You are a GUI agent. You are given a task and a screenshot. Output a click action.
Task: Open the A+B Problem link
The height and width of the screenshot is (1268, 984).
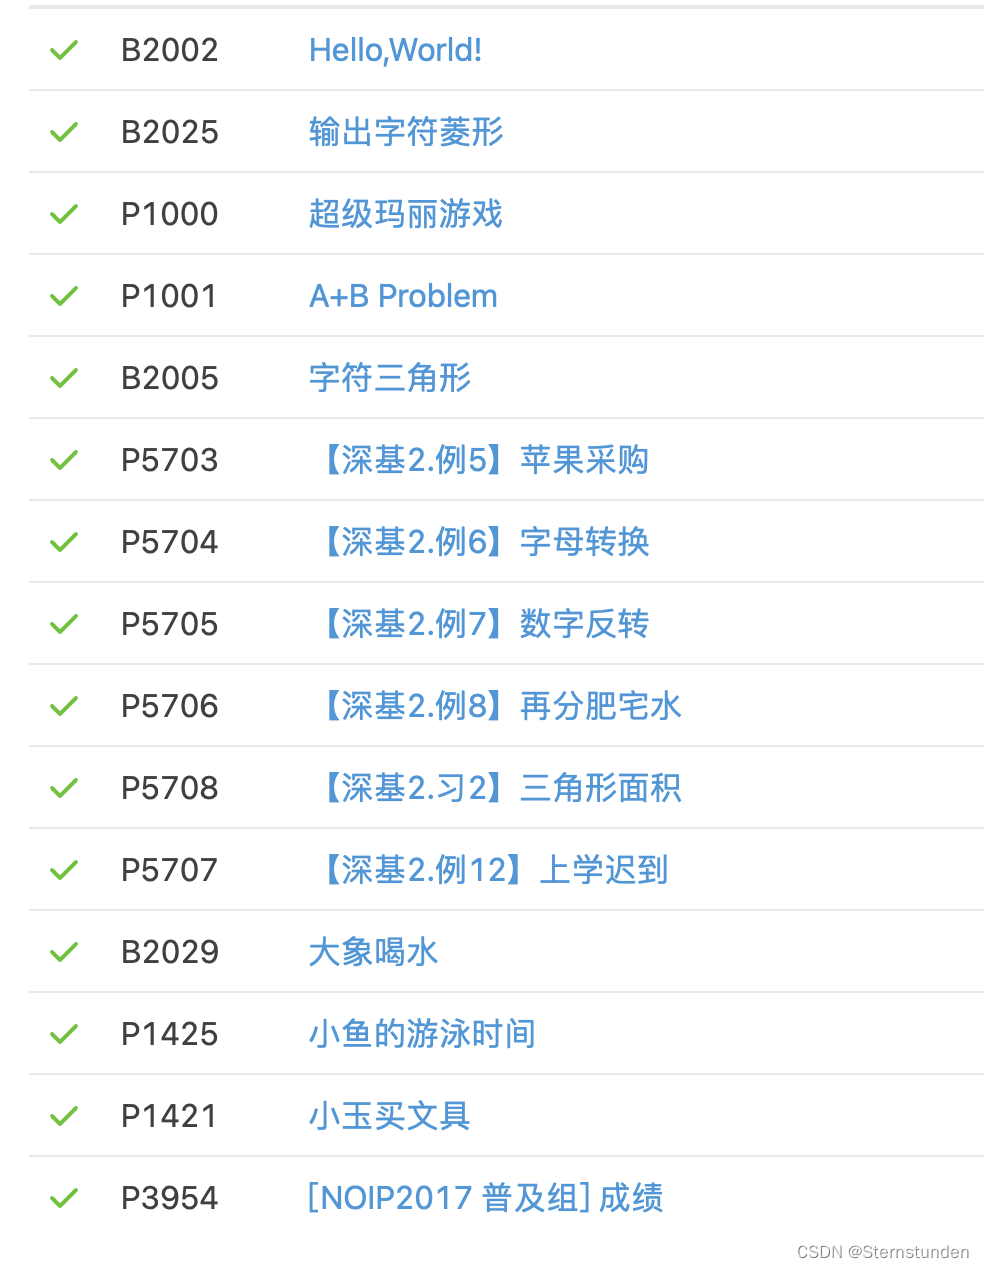(x=403, y=296)
